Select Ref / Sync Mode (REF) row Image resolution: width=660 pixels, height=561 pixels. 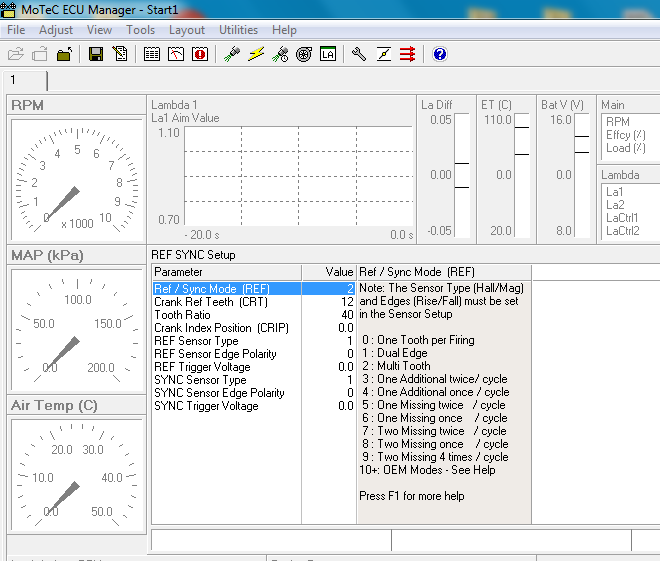(x=253, y=289)
